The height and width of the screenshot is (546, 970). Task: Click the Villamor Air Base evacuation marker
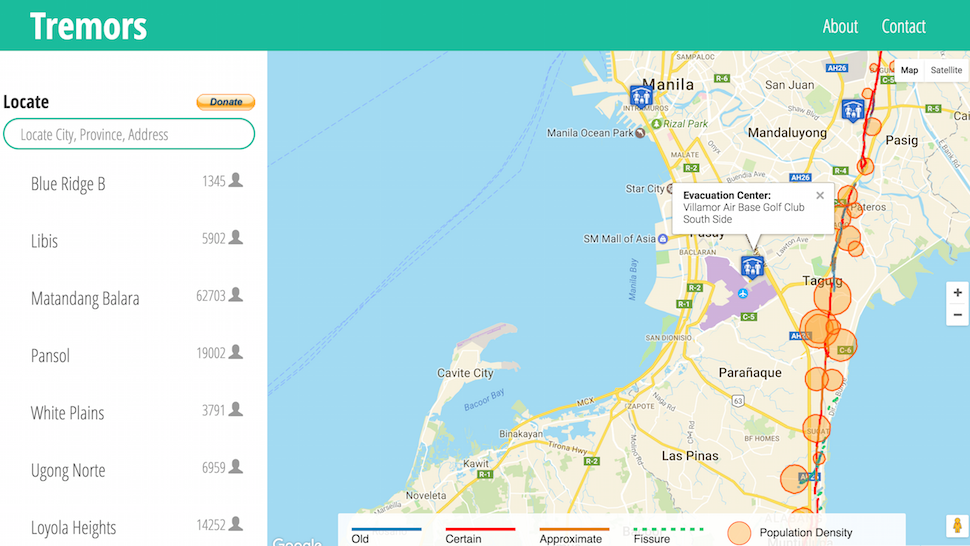(752, 266)
